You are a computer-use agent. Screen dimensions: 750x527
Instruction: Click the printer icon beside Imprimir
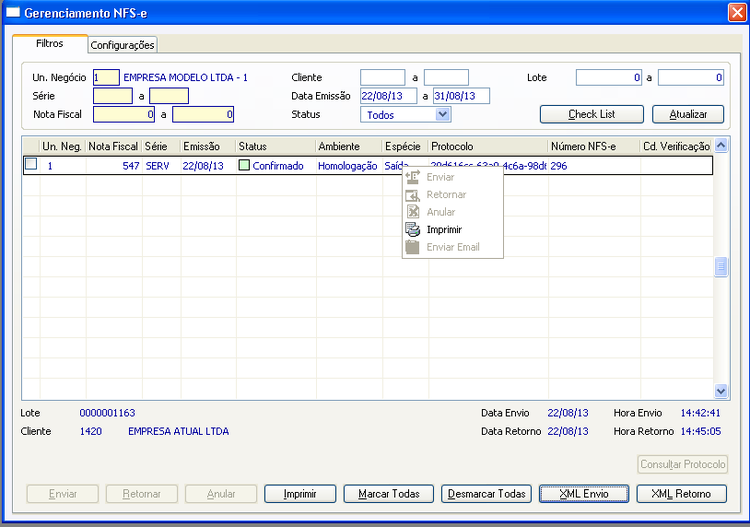tap(412, 230)
